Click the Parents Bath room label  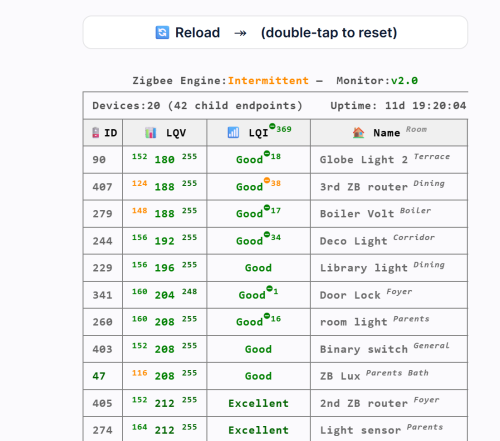coord(397,373)
